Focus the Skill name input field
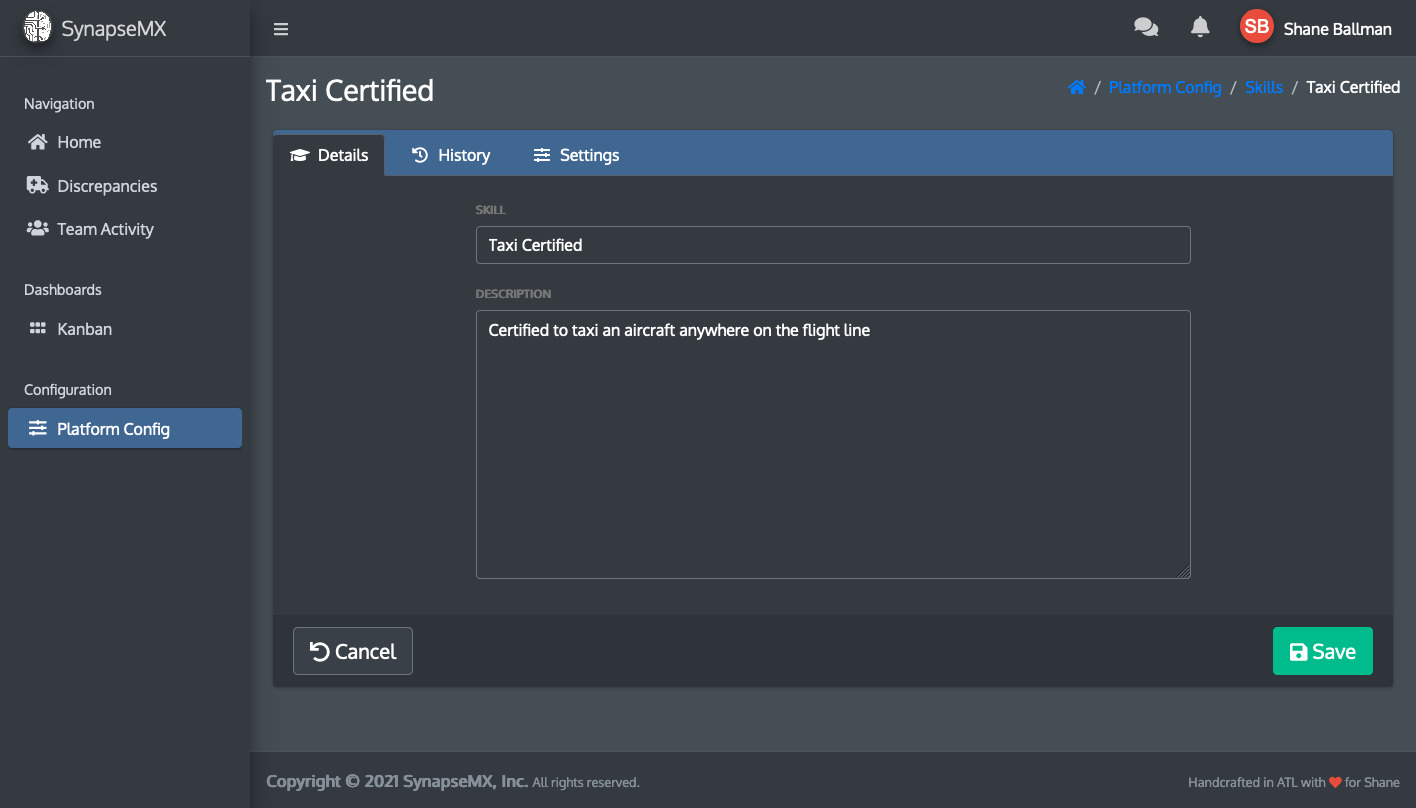 coord(833,245)
